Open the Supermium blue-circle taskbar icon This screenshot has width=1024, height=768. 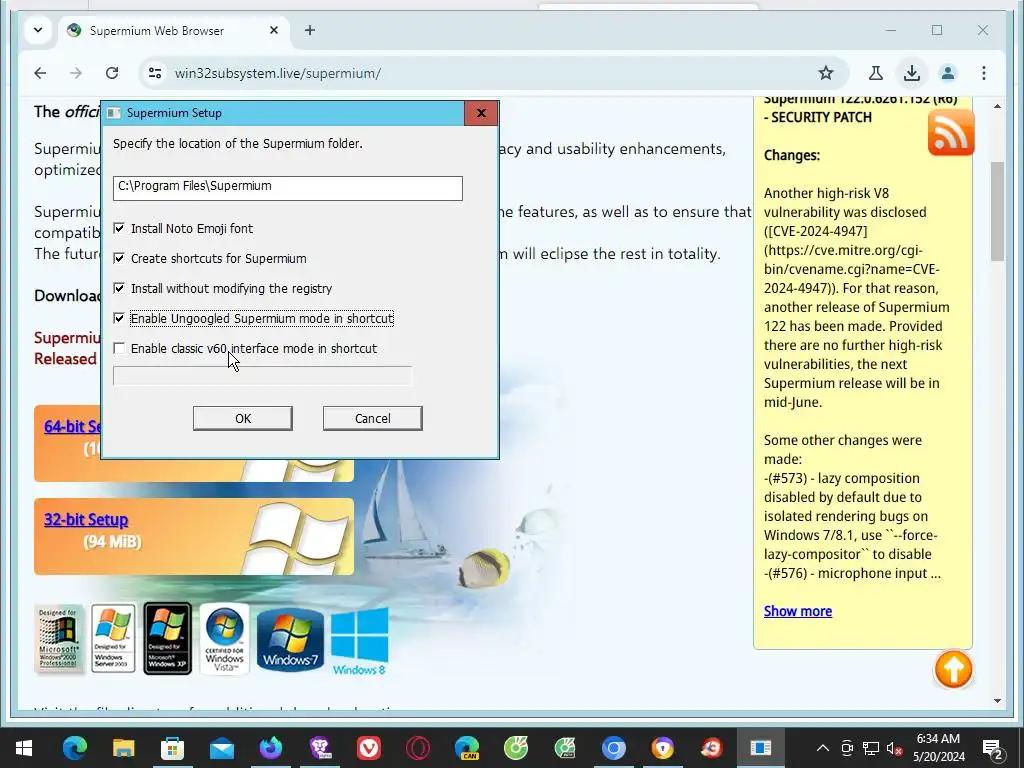click(x=614, y=748)
